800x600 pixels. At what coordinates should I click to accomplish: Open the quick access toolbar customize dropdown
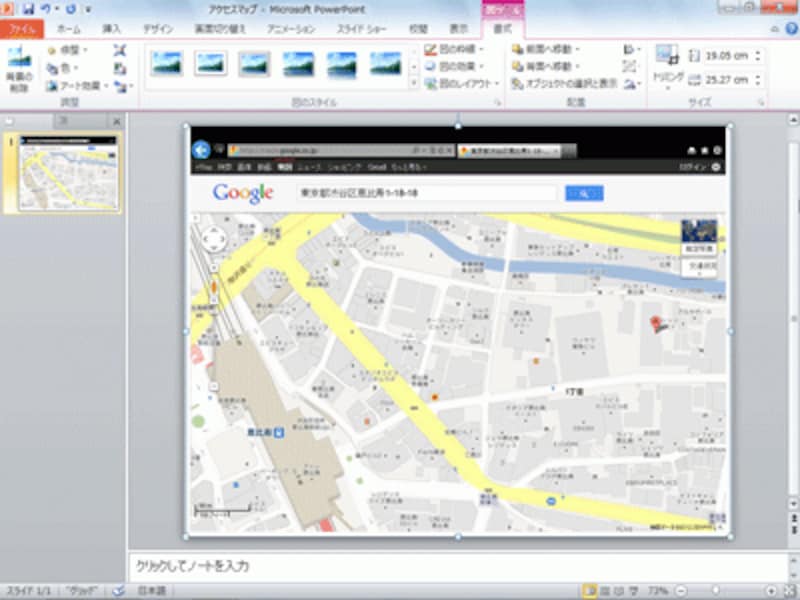[x=88, y=9]
